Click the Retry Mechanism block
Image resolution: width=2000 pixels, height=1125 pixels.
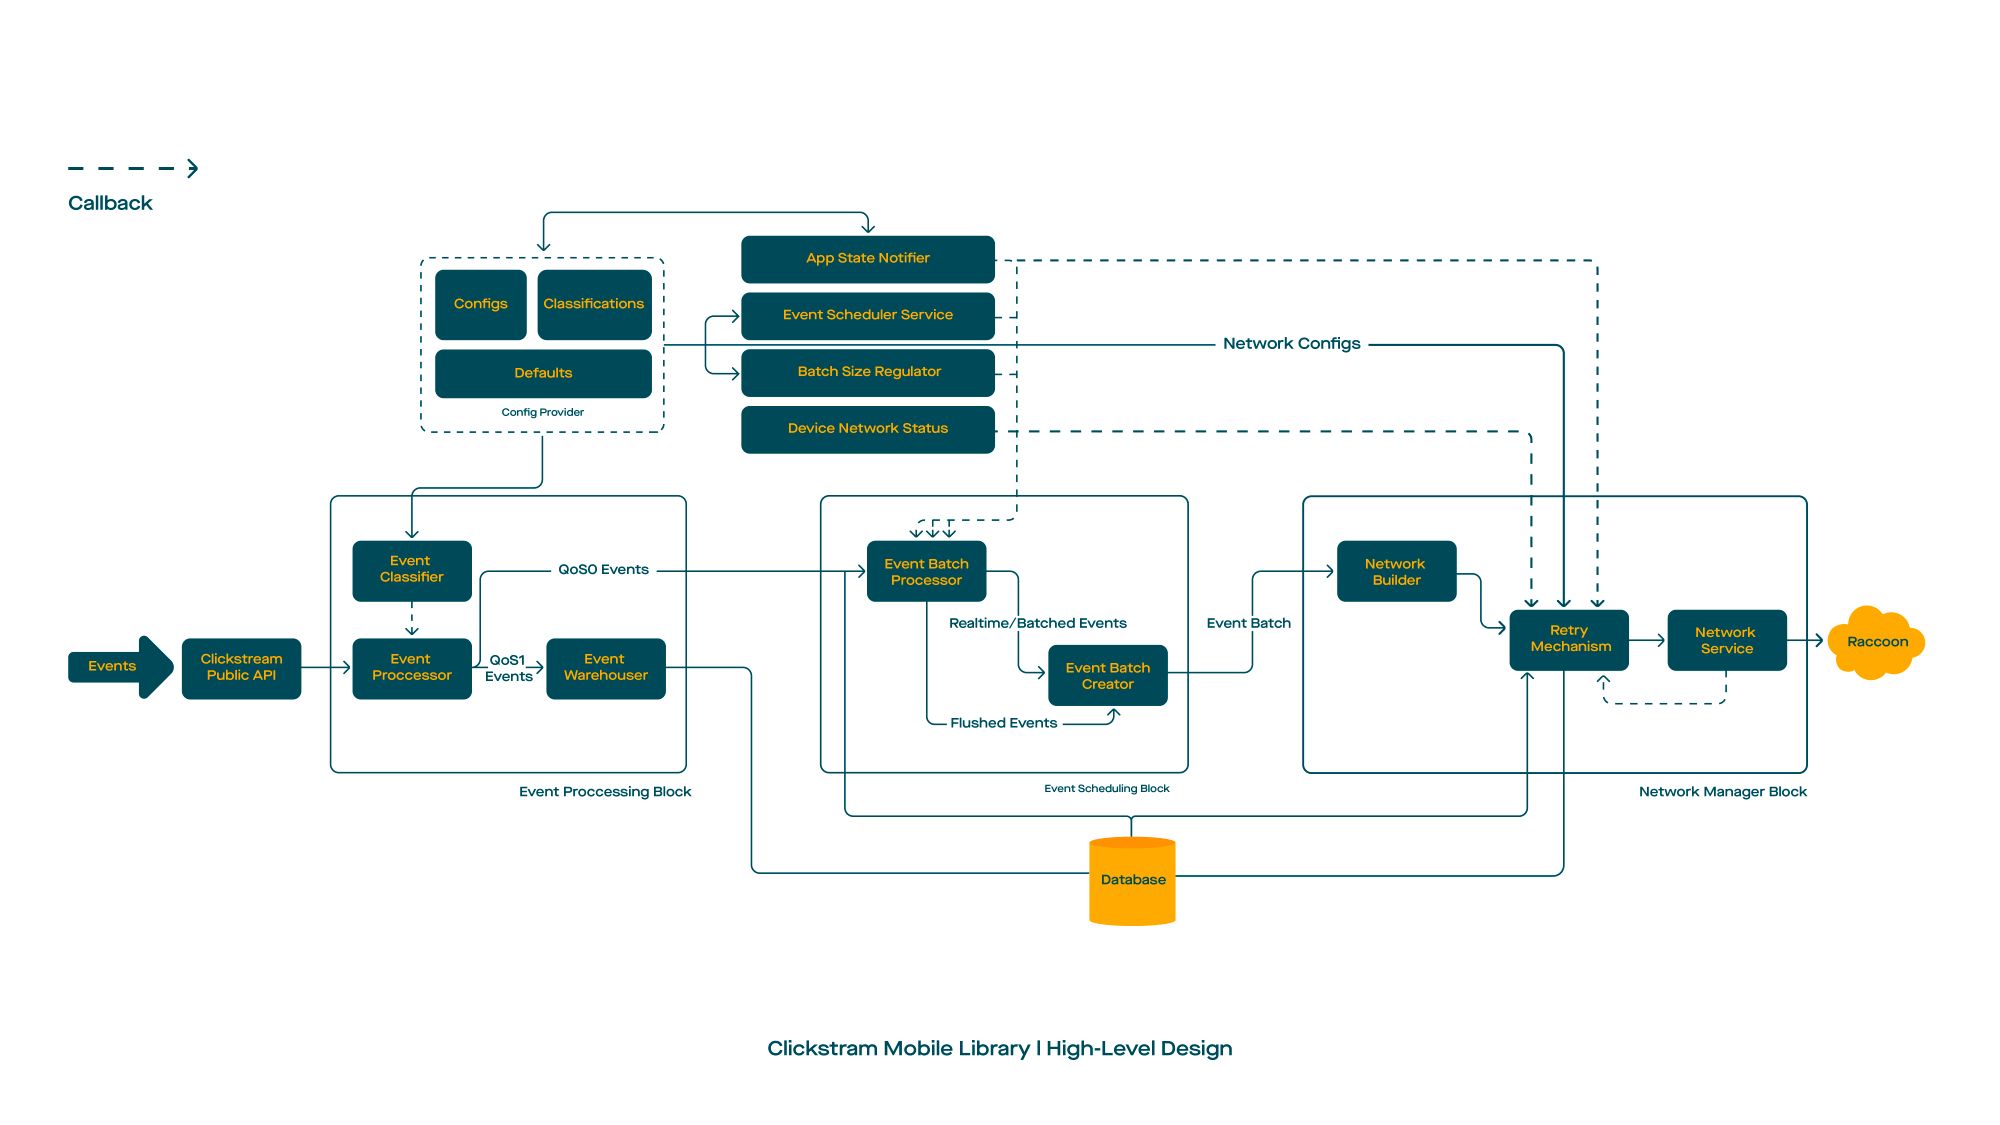tap(1569, 639)
